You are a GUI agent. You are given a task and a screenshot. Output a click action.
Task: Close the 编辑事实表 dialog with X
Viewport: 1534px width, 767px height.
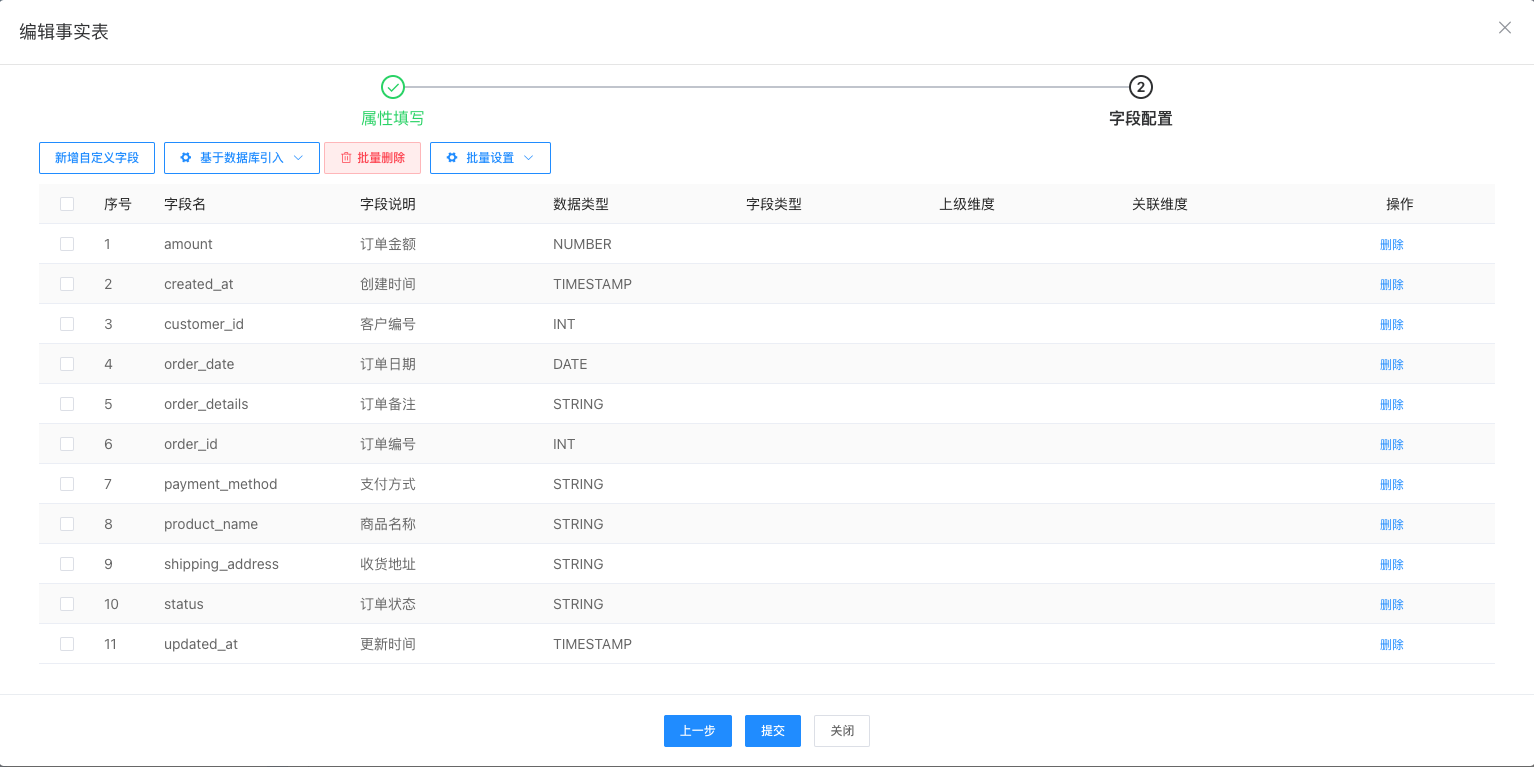click(1504, 28)
